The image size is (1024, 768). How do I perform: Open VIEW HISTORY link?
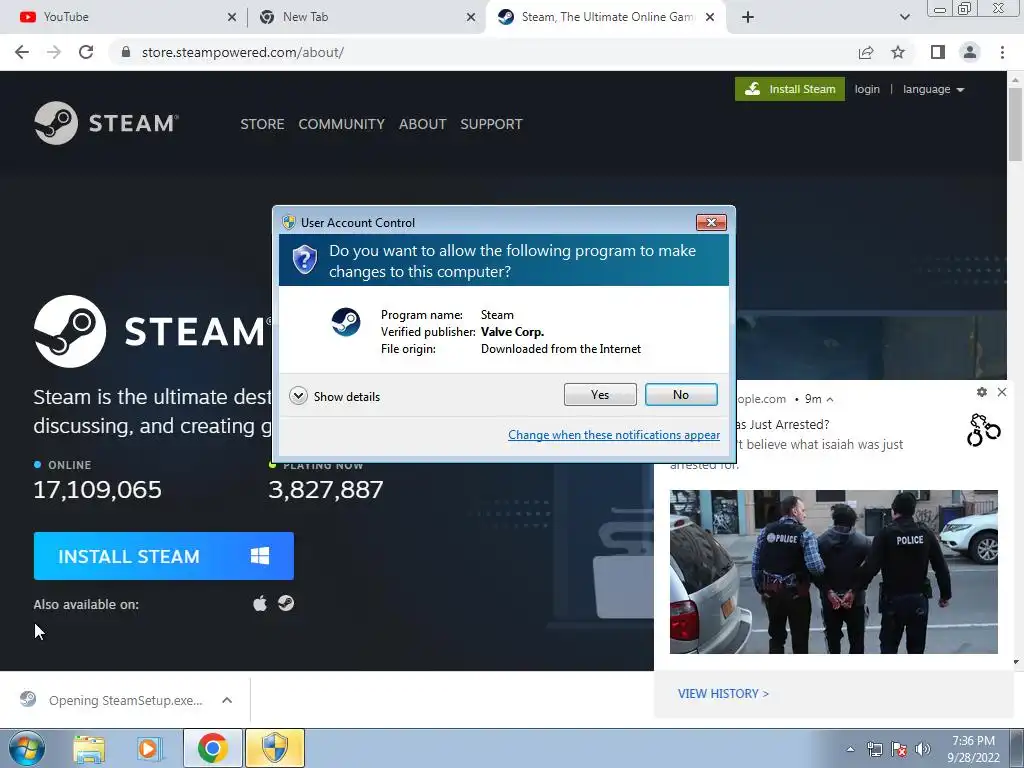723,694
